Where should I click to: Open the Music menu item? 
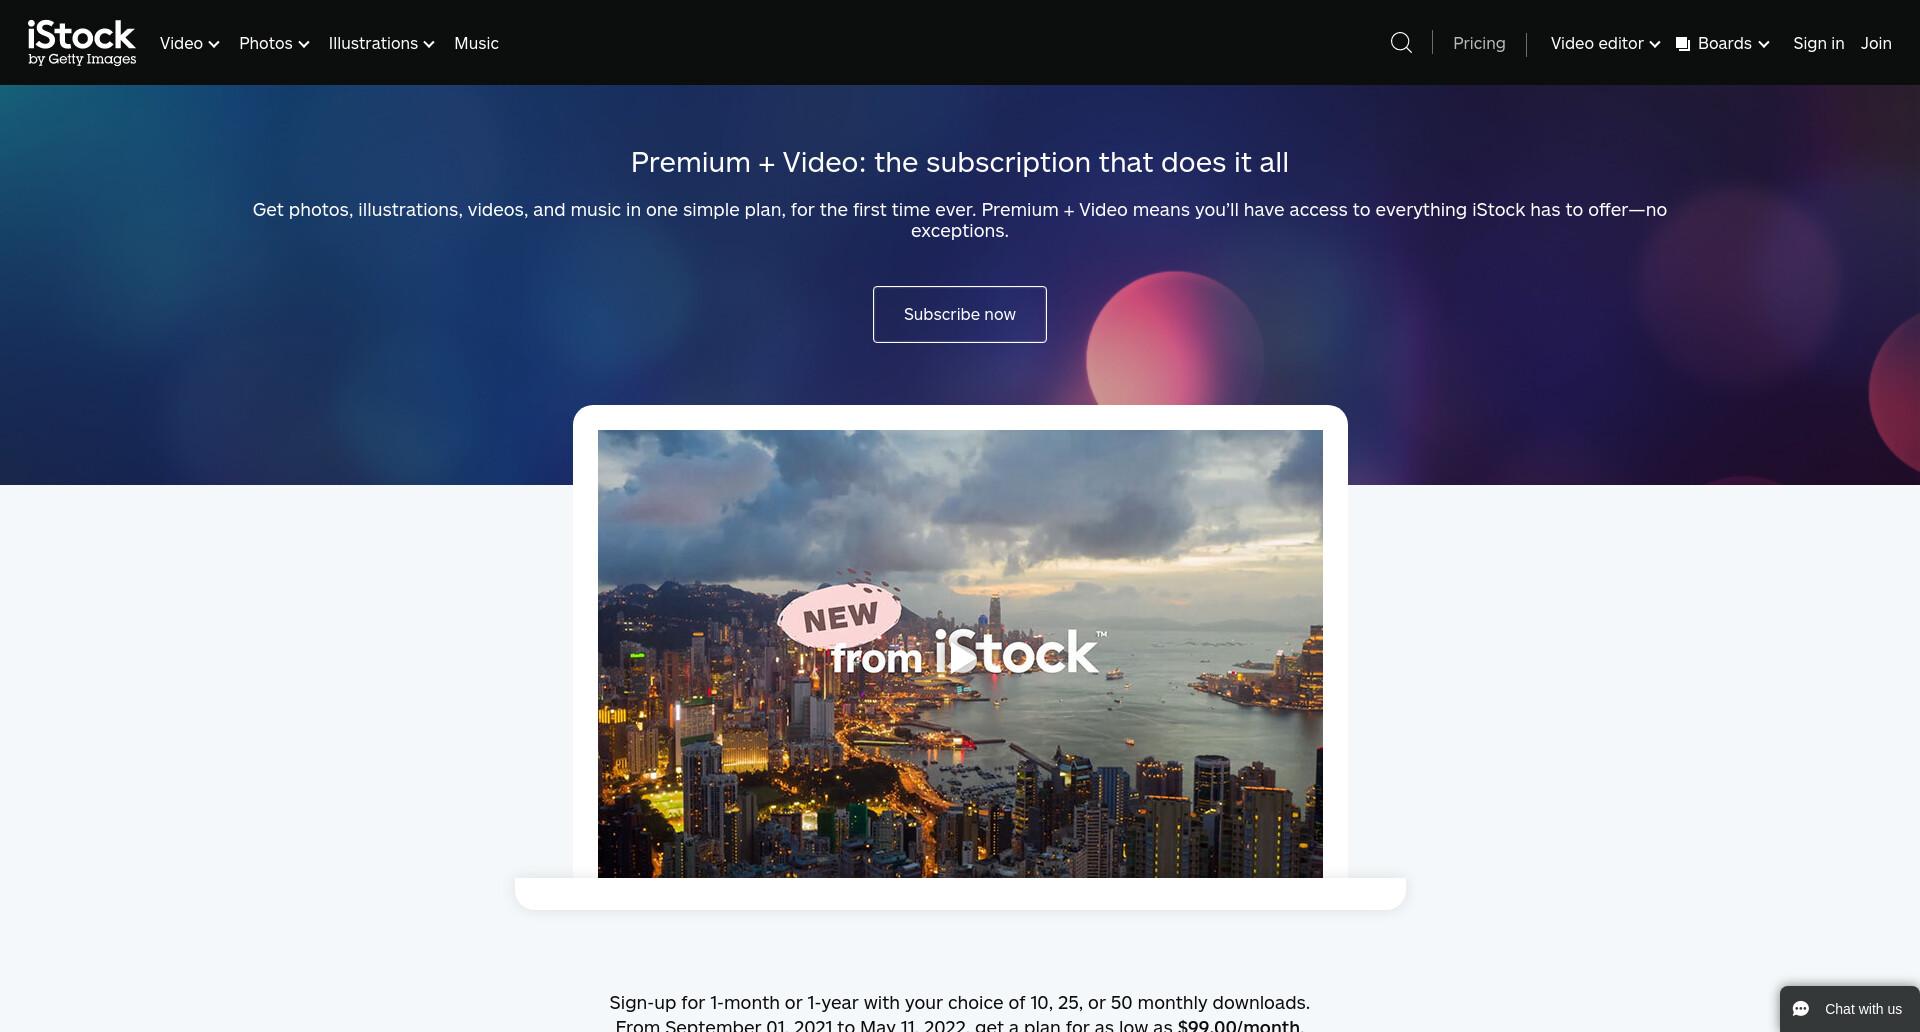coord(476,43)
